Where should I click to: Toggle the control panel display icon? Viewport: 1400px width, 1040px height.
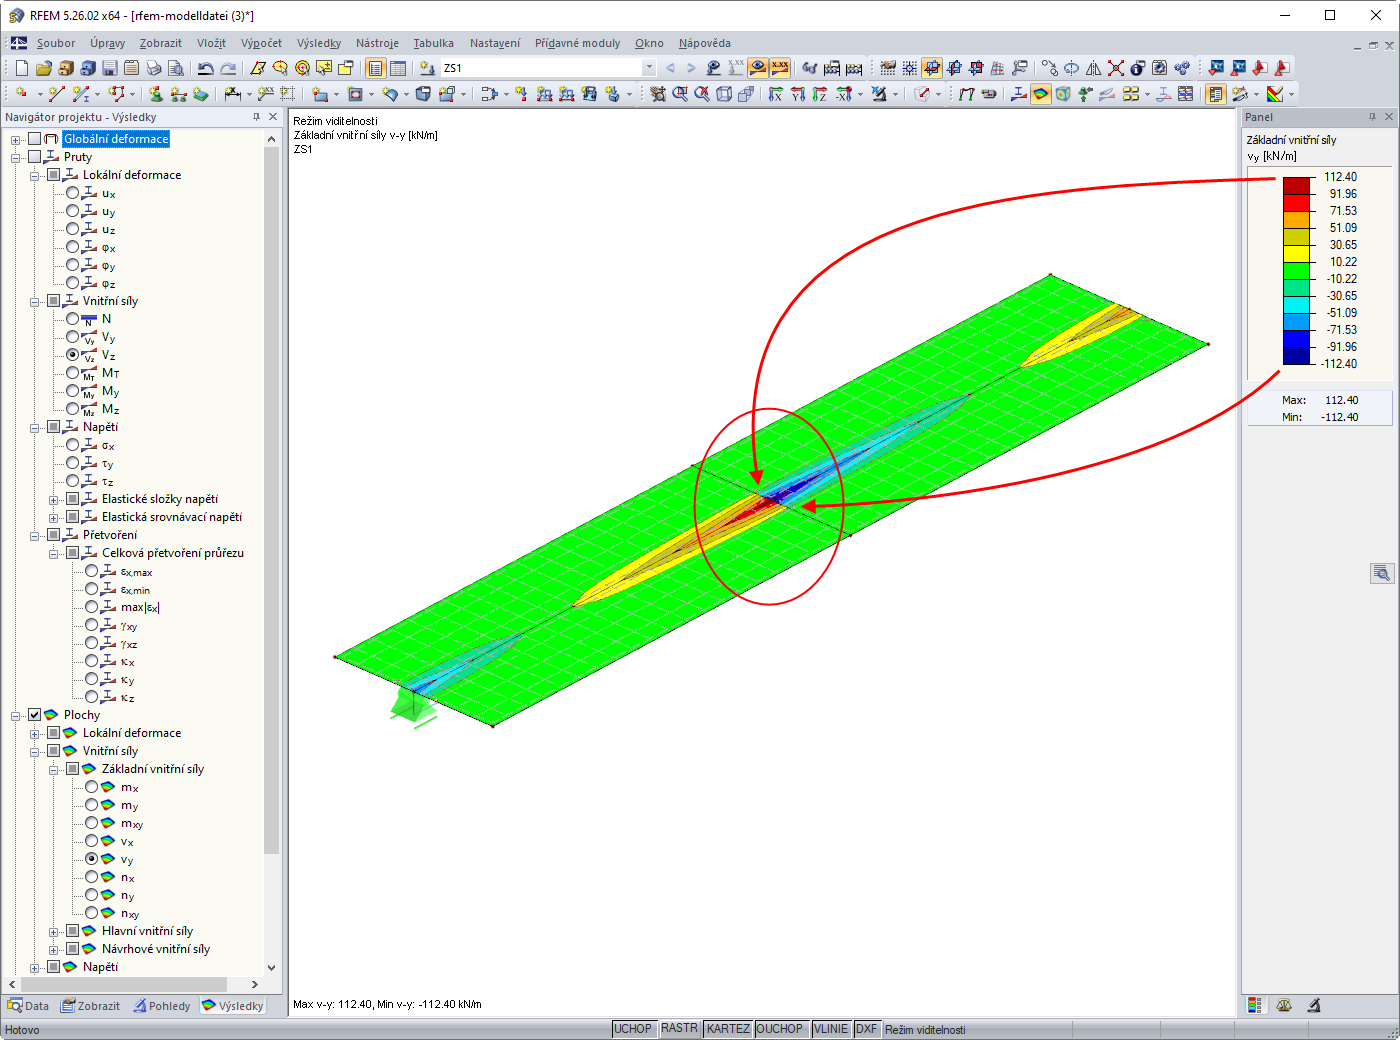(x=1216, y=94)
